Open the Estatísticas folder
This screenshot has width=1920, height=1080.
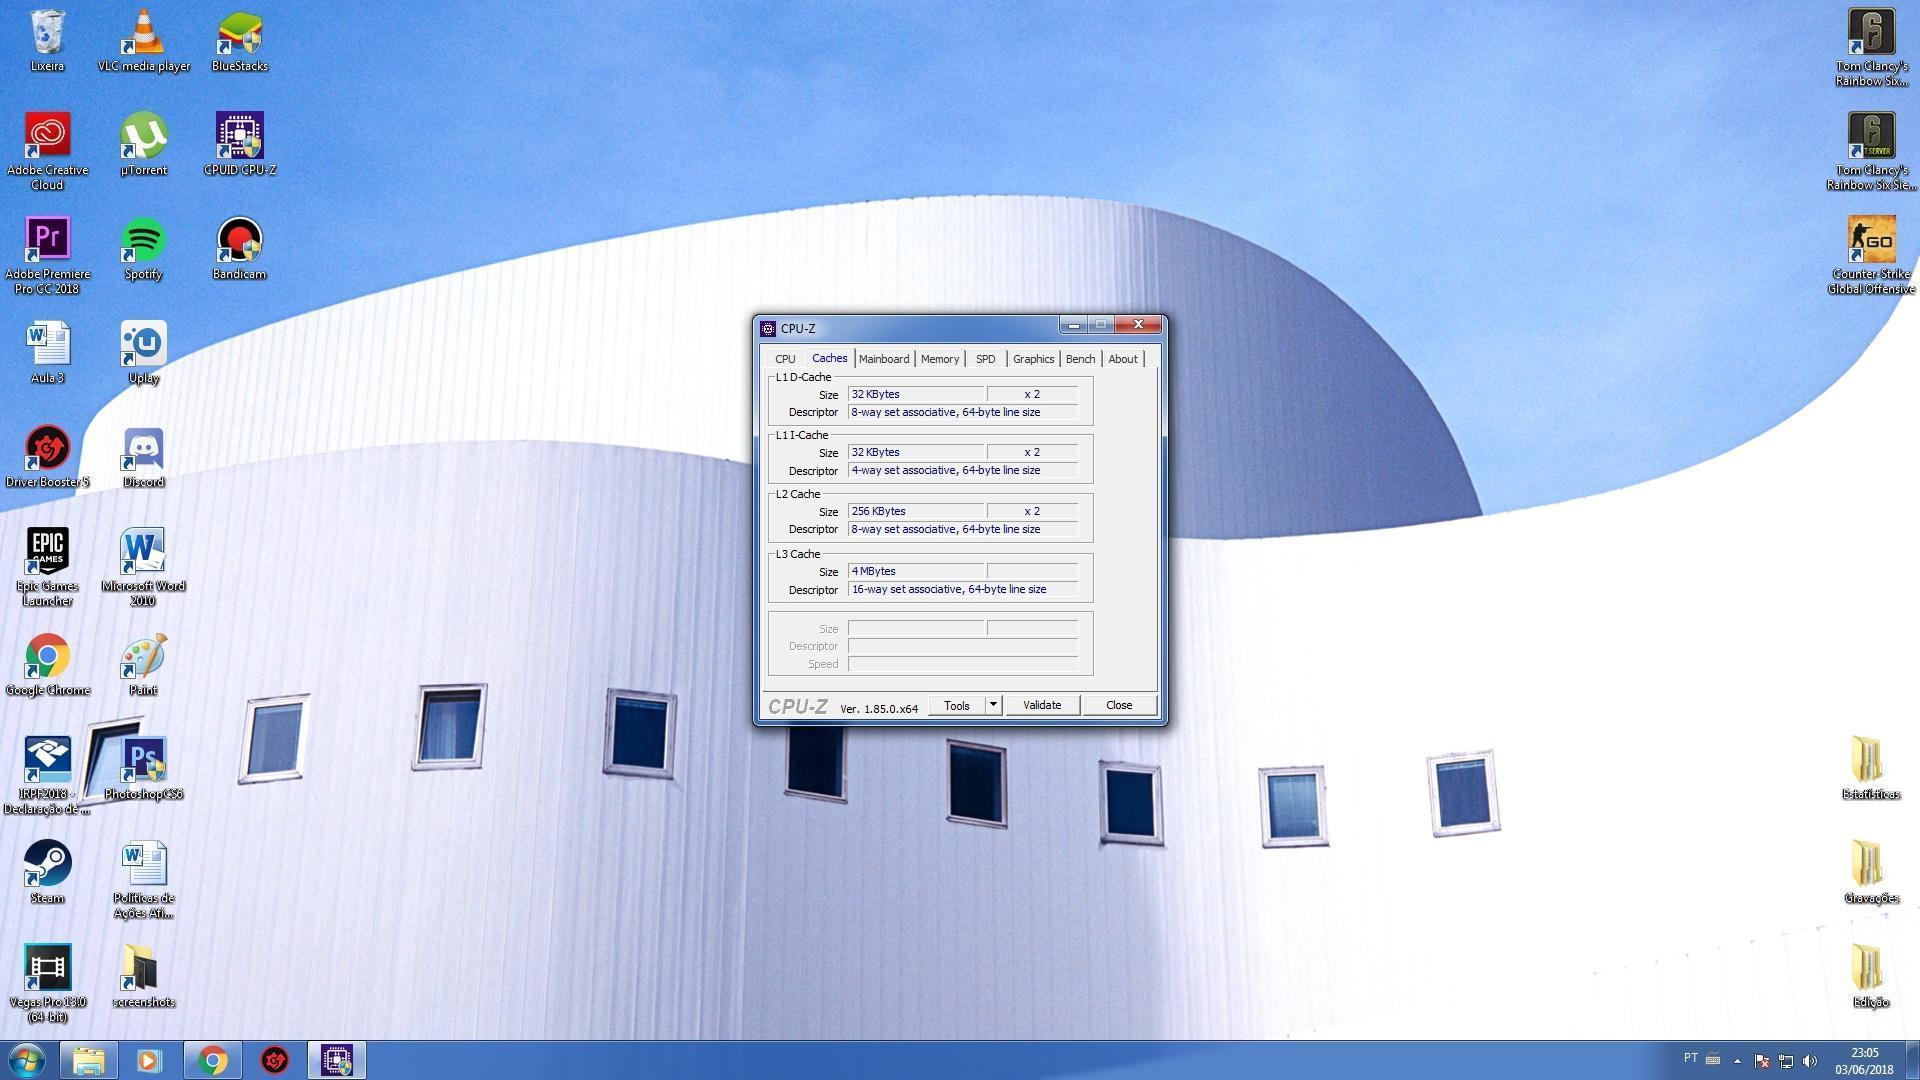point(1871,768)
